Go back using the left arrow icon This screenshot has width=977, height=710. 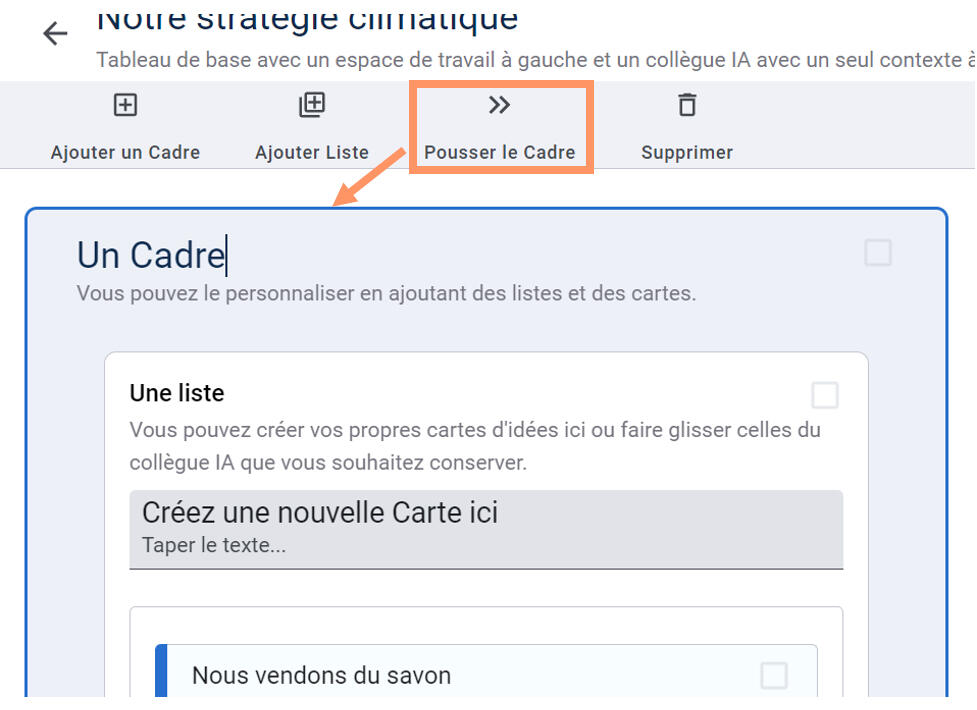pos(55,34)
